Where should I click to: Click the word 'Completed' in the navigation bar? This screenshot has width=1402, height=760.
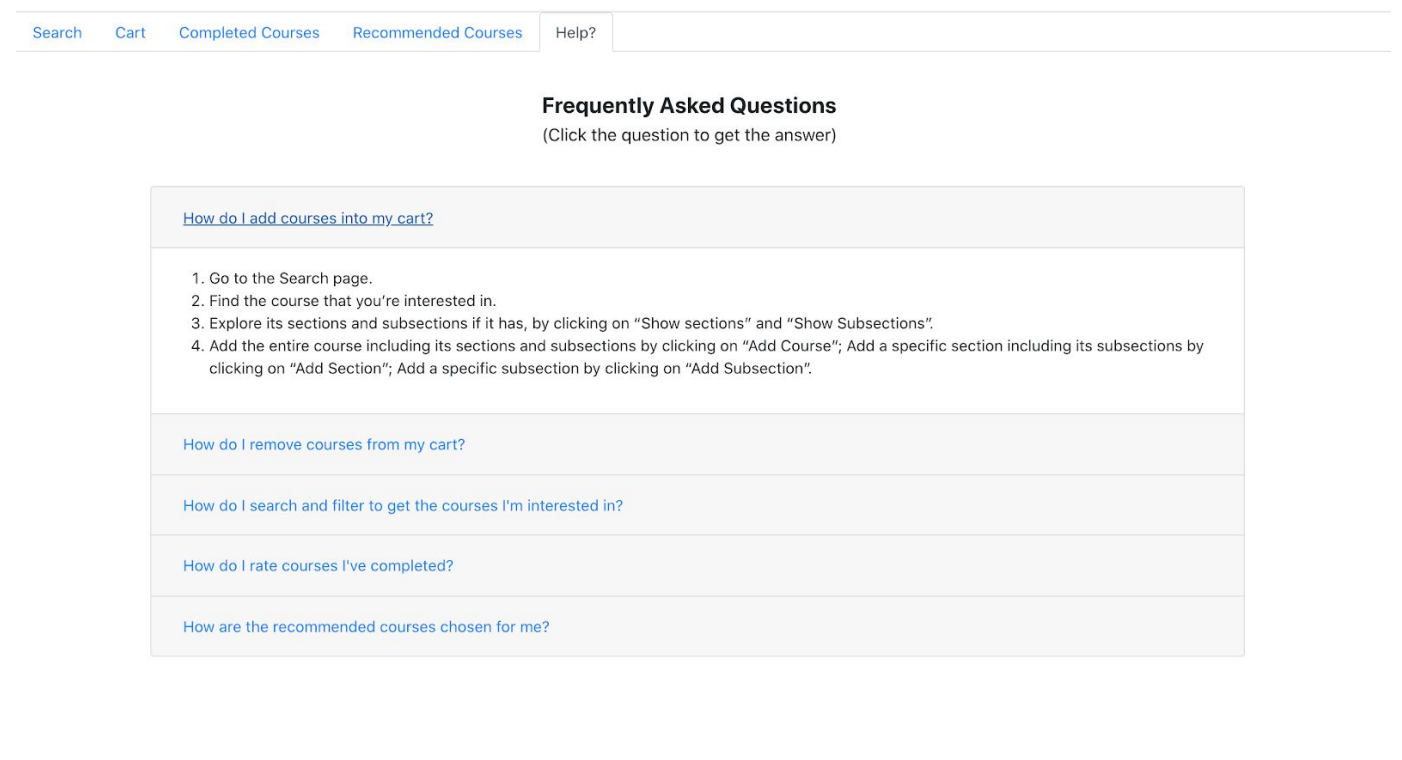[x=216, y=33]
